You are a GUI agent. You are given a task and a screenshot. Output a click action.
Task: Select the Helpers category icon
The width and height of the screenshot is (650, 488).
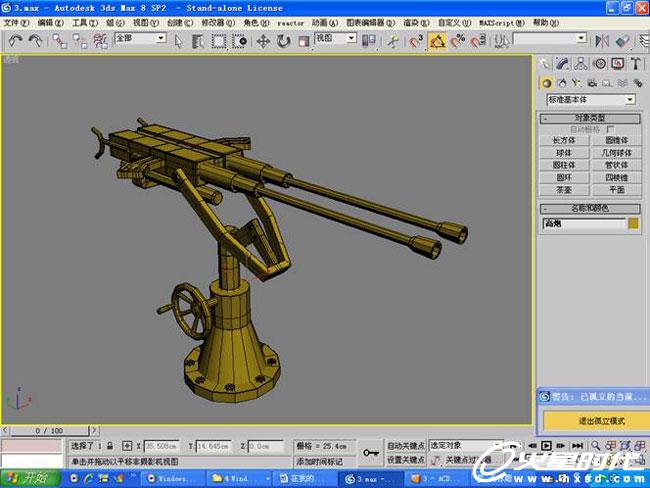click(607, 83)
